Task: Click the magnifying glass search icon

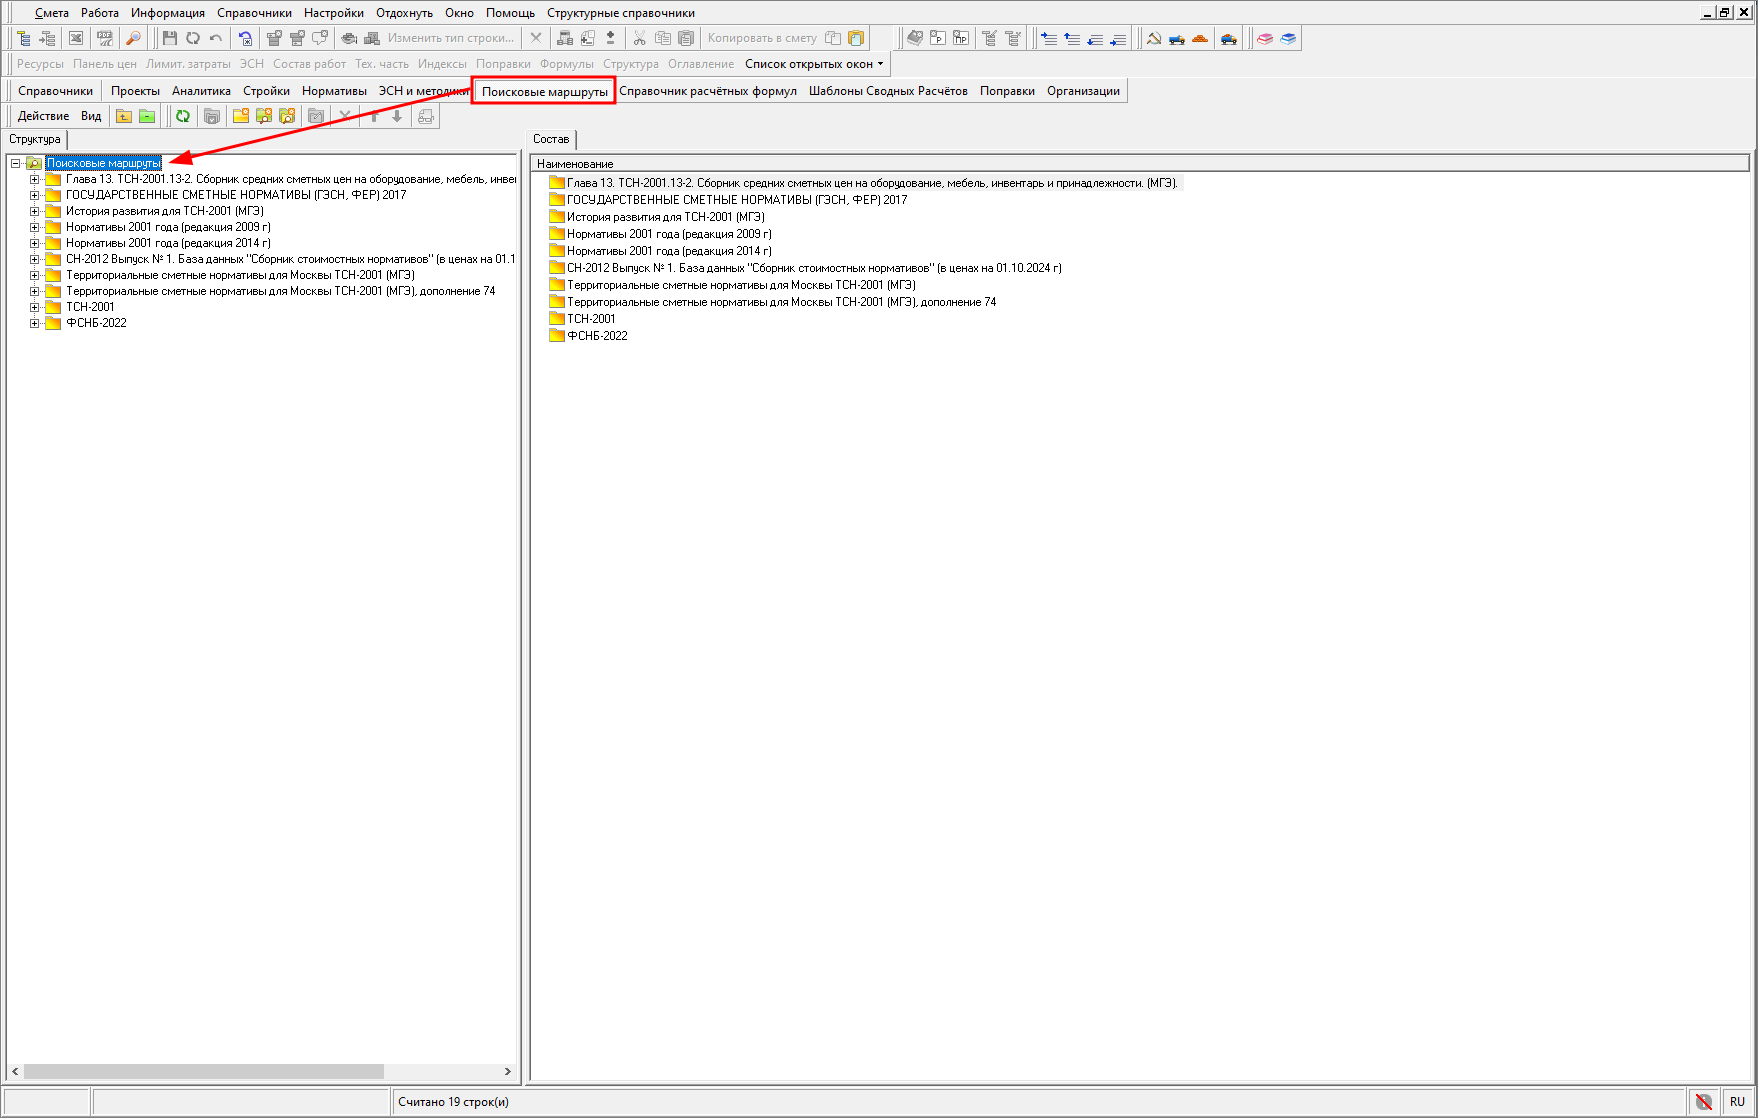Action: (133, 38)
